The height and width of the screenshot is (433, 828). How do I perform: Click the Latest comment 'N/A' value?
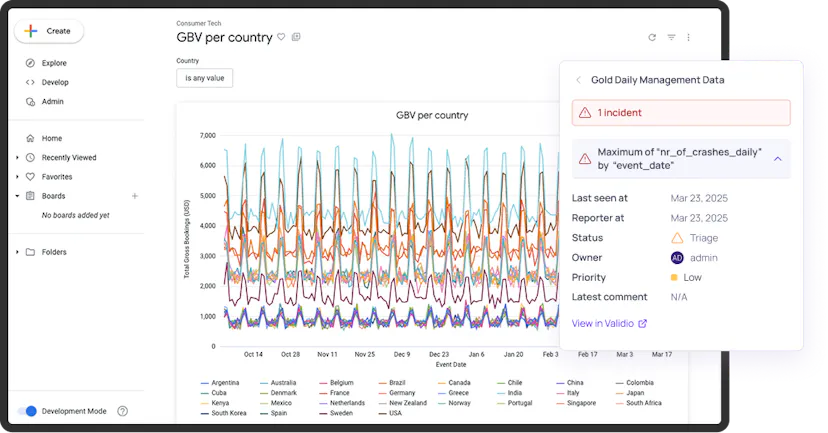point(679,297)
